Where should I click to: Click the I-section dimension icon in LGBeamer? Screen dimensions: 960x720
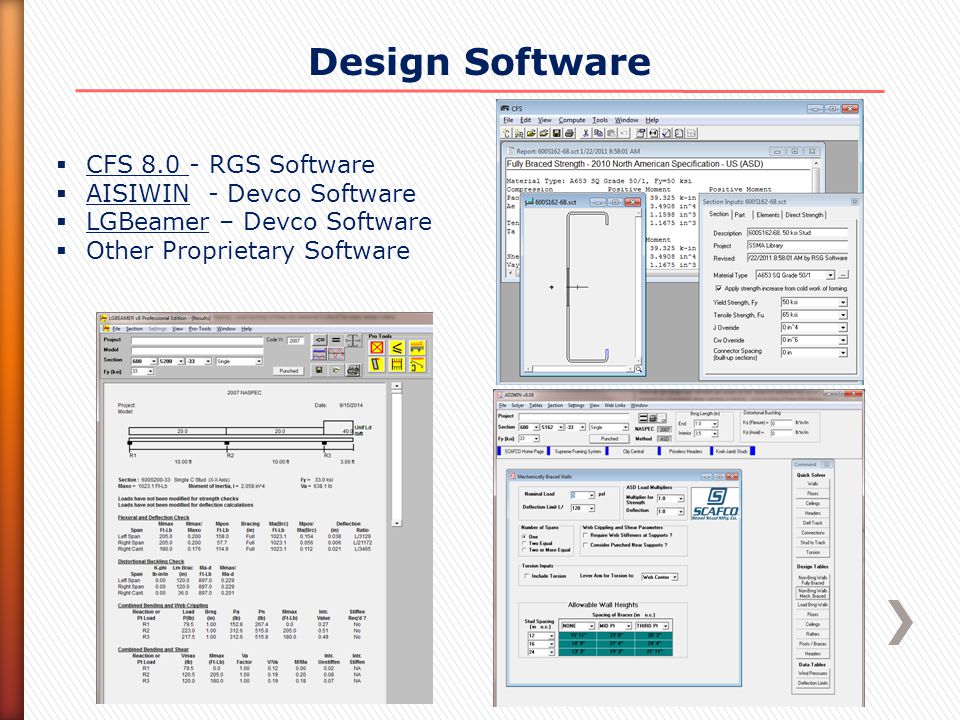click(x=354, y=340)
